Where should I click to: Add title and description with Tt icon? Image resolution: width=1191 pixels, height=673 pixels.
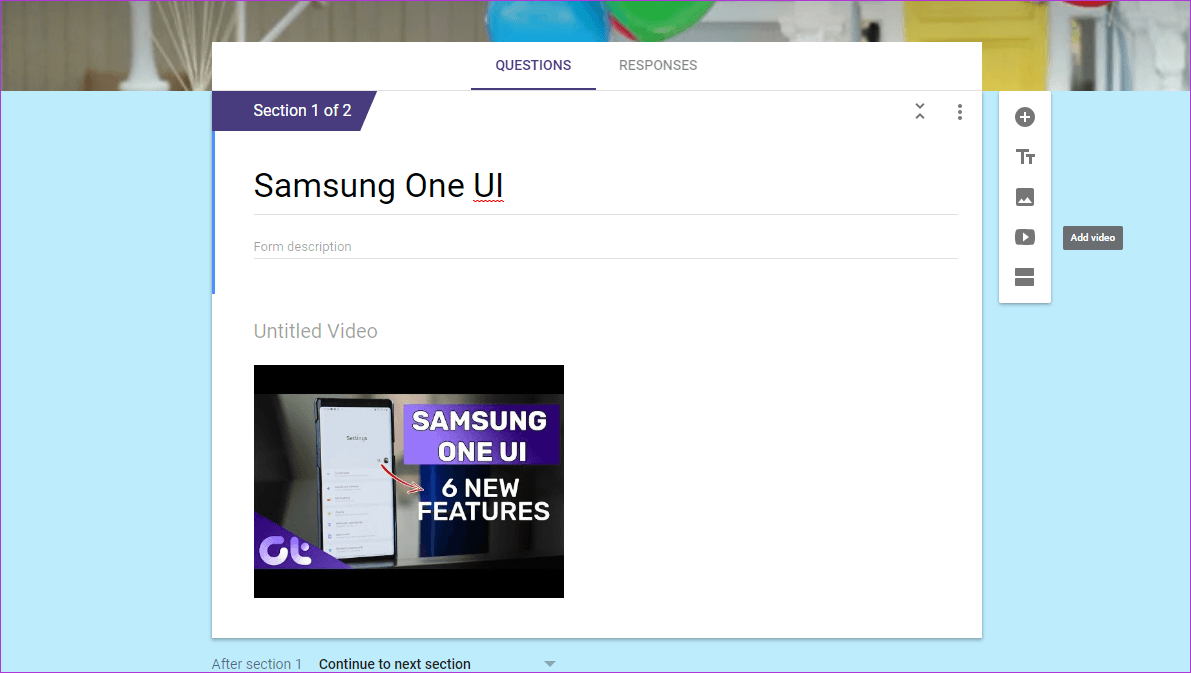[1025, 157]
